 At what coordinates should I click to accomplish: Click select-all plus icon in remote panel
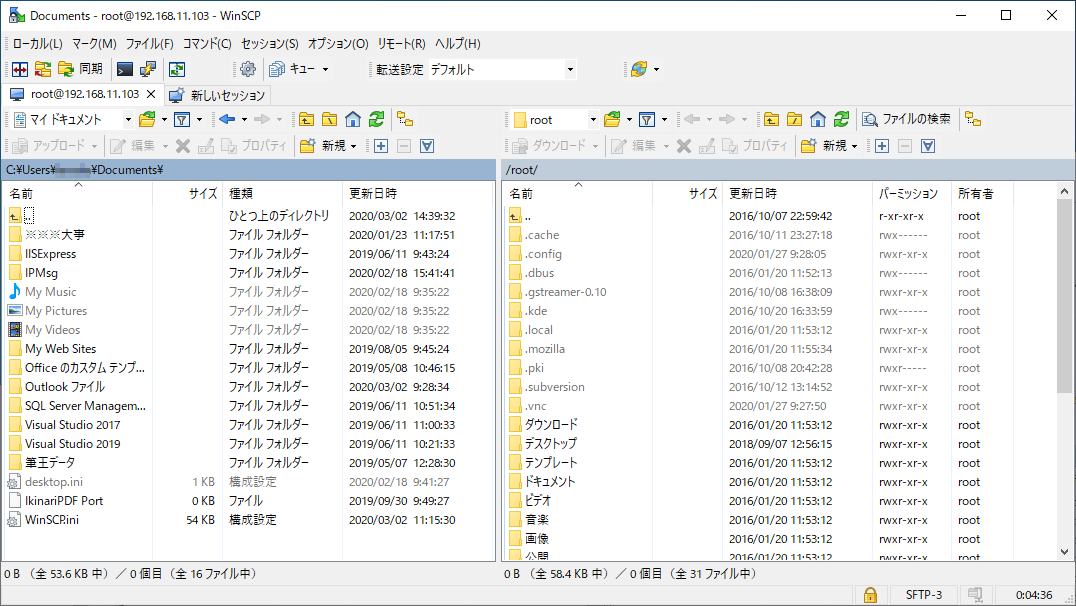[881, 146]
